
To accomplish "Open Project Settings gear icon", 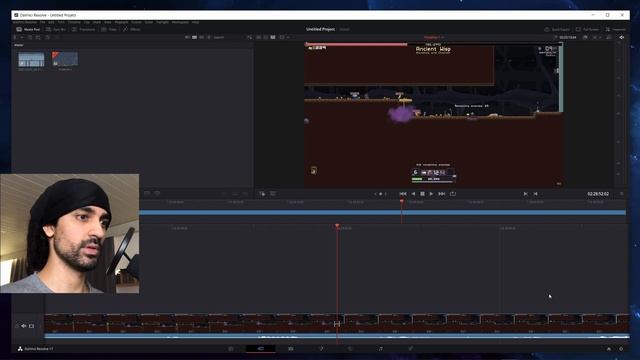I will coord(621,349).
